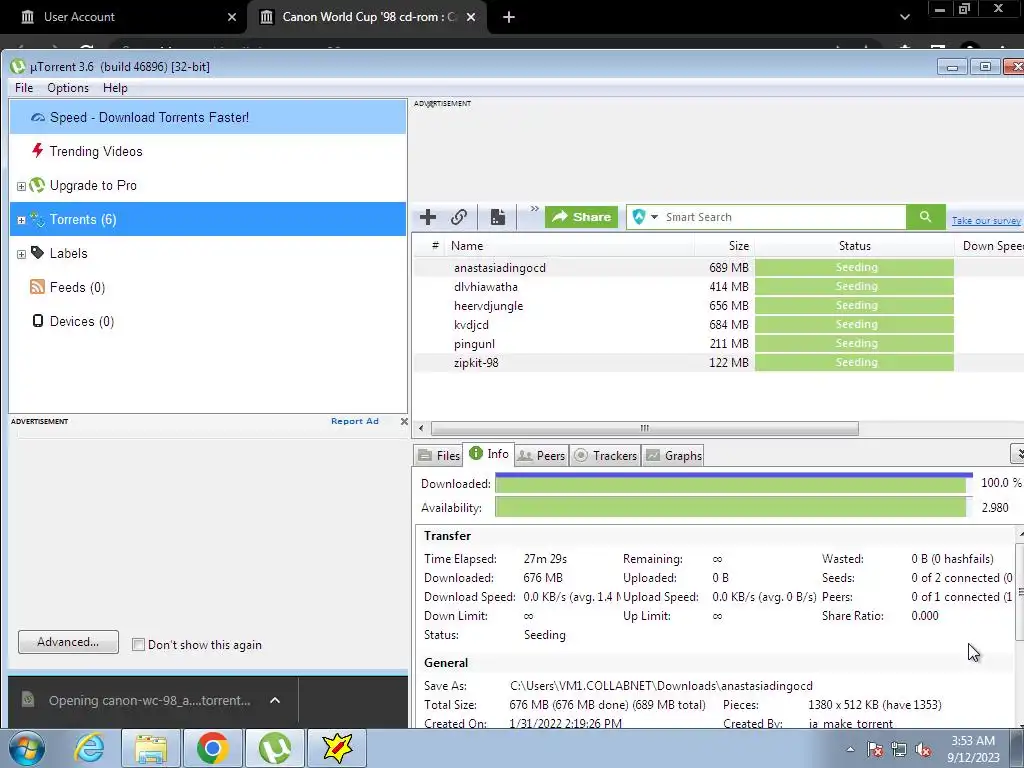1024x768 pixels.
Task: Open the Windows Start menu
Action: pos(27,748)
